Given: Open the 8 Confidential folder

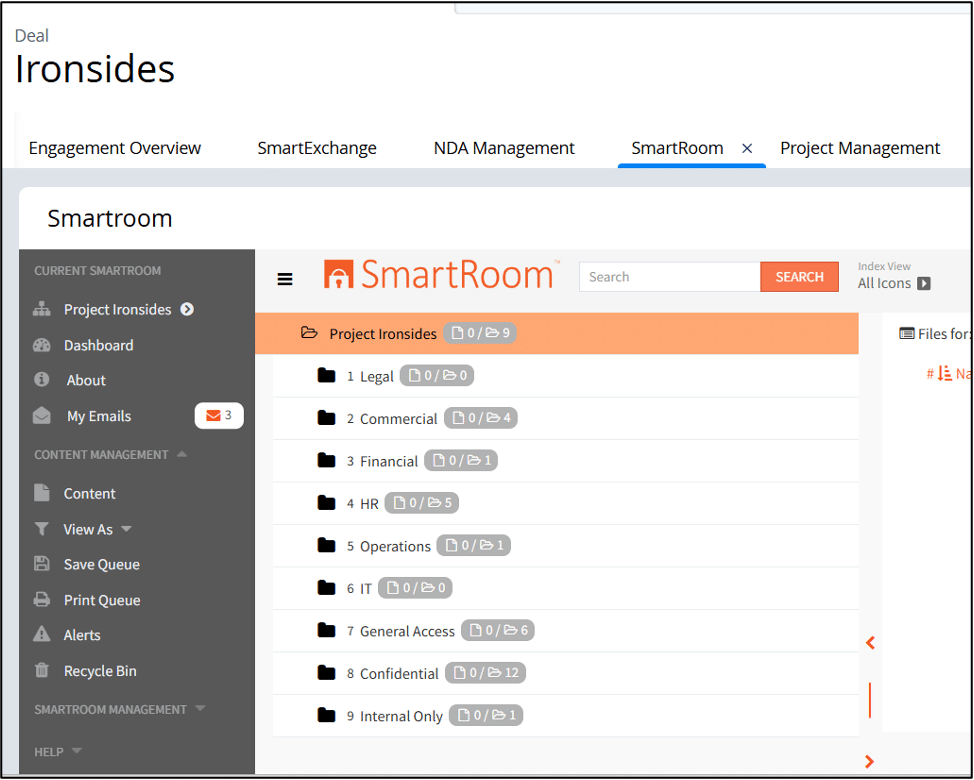Looking at the screenshot, I should click(x=398, y=673).
